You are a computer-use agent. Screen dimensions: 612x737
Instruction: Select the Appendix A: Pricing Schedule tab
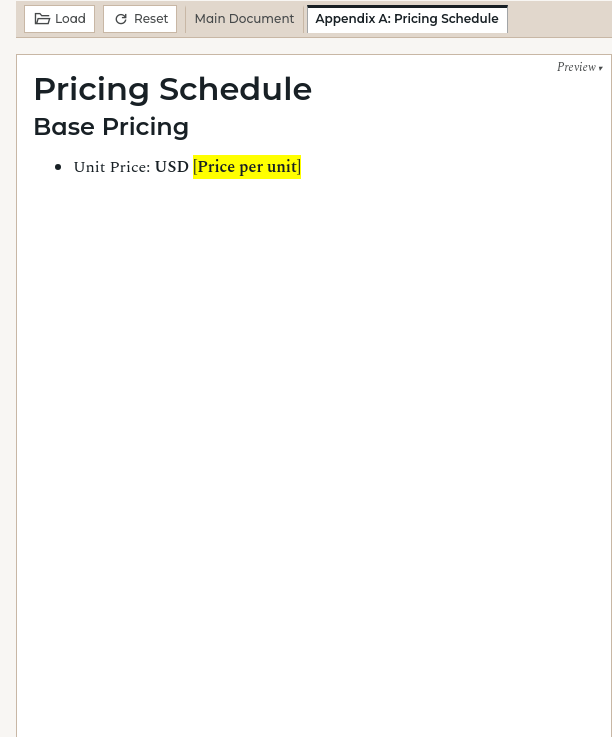407,19
